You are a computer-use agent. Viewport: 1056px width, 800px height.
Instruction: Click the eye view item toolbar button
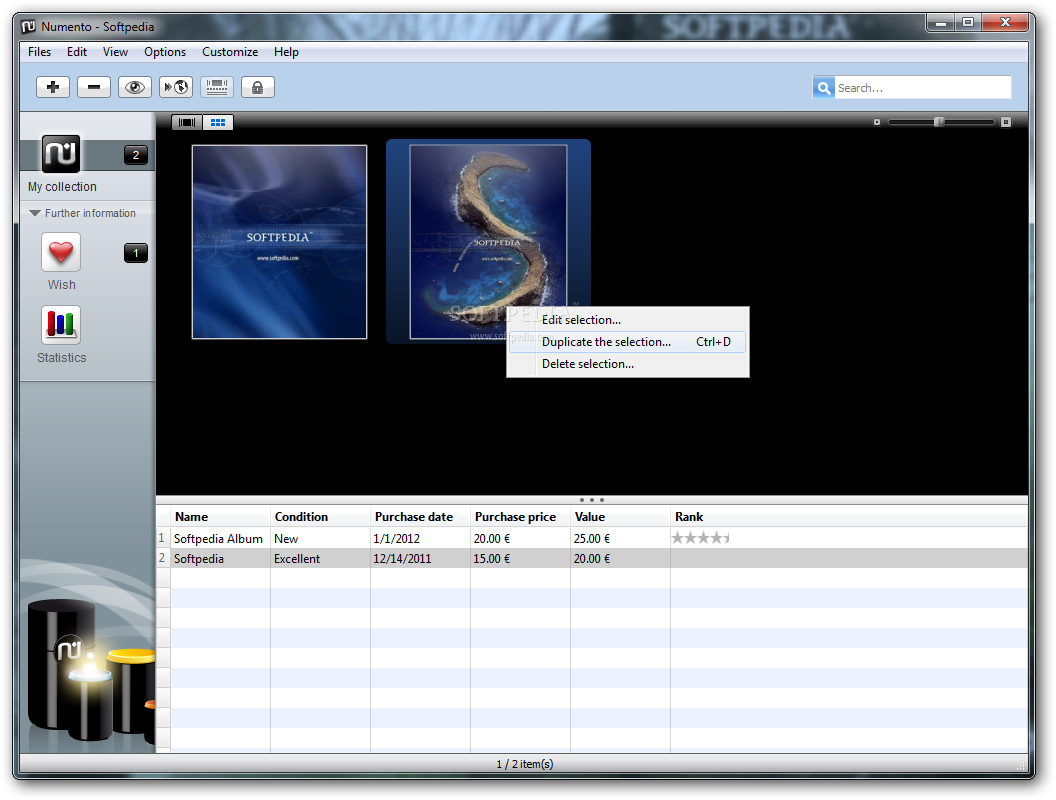tap(135, 87)
